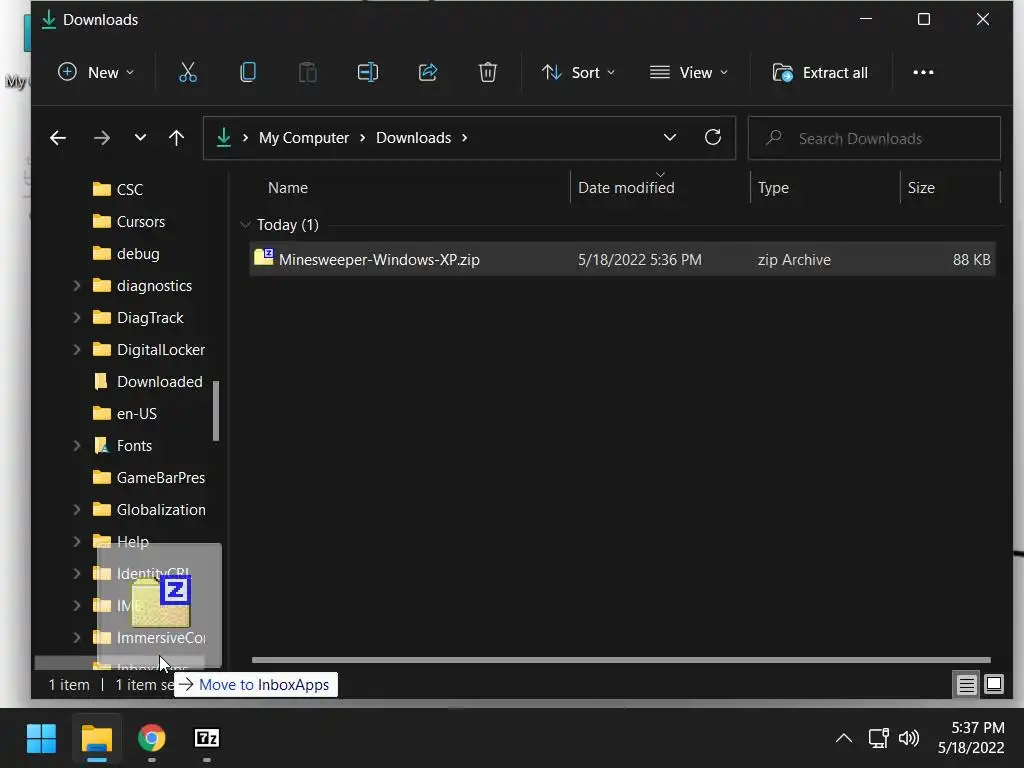The width and height of the screenshot is (1024, 768).
Task: Click Downloads breadcrumb segment
Action: [x=413, y=138]
